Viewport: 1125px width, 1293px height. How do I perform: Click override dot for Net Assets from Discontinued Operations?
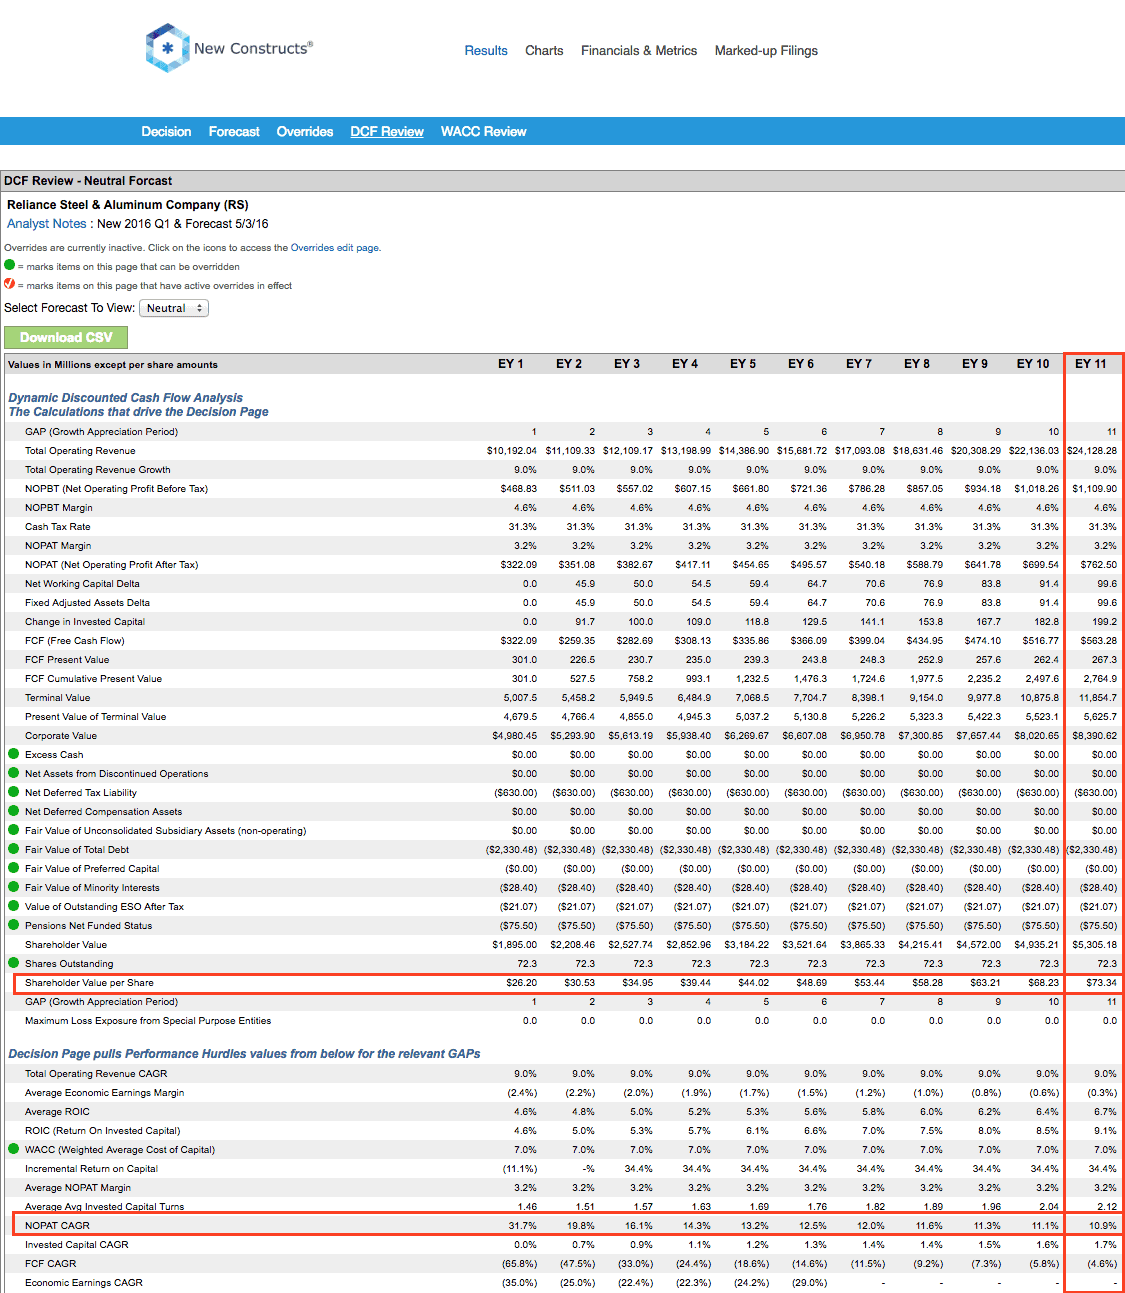[13, 773]
